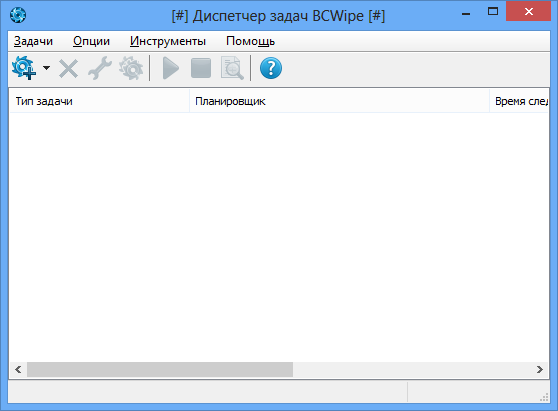Click the horizontal scrollbar right arrow

(540, 370)
